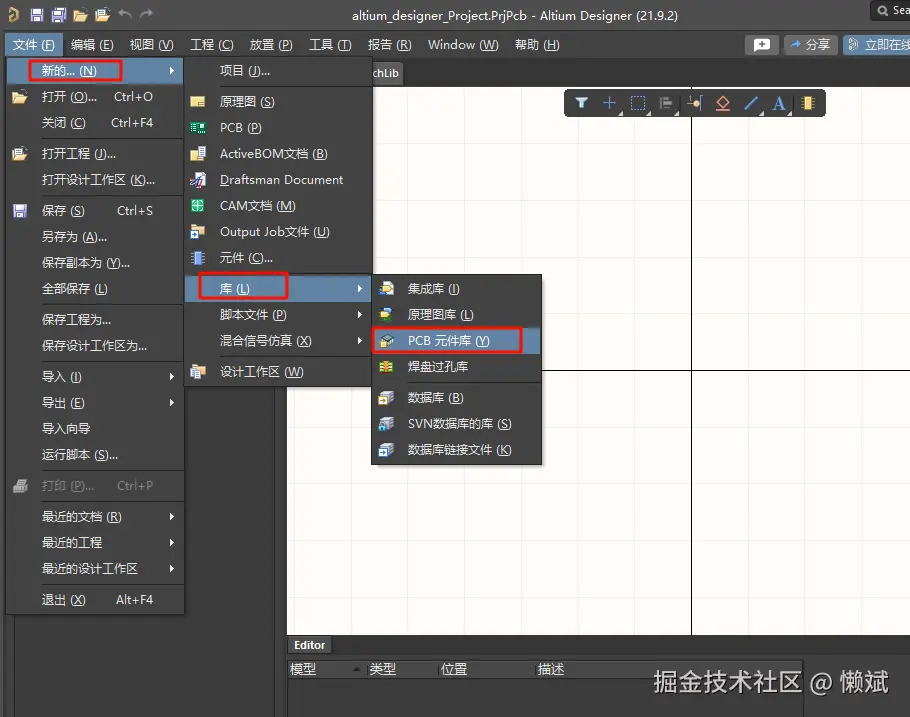Screen dimensions: 910x717
Task: Choose CAM文档 (M) item
Action: 278,206
